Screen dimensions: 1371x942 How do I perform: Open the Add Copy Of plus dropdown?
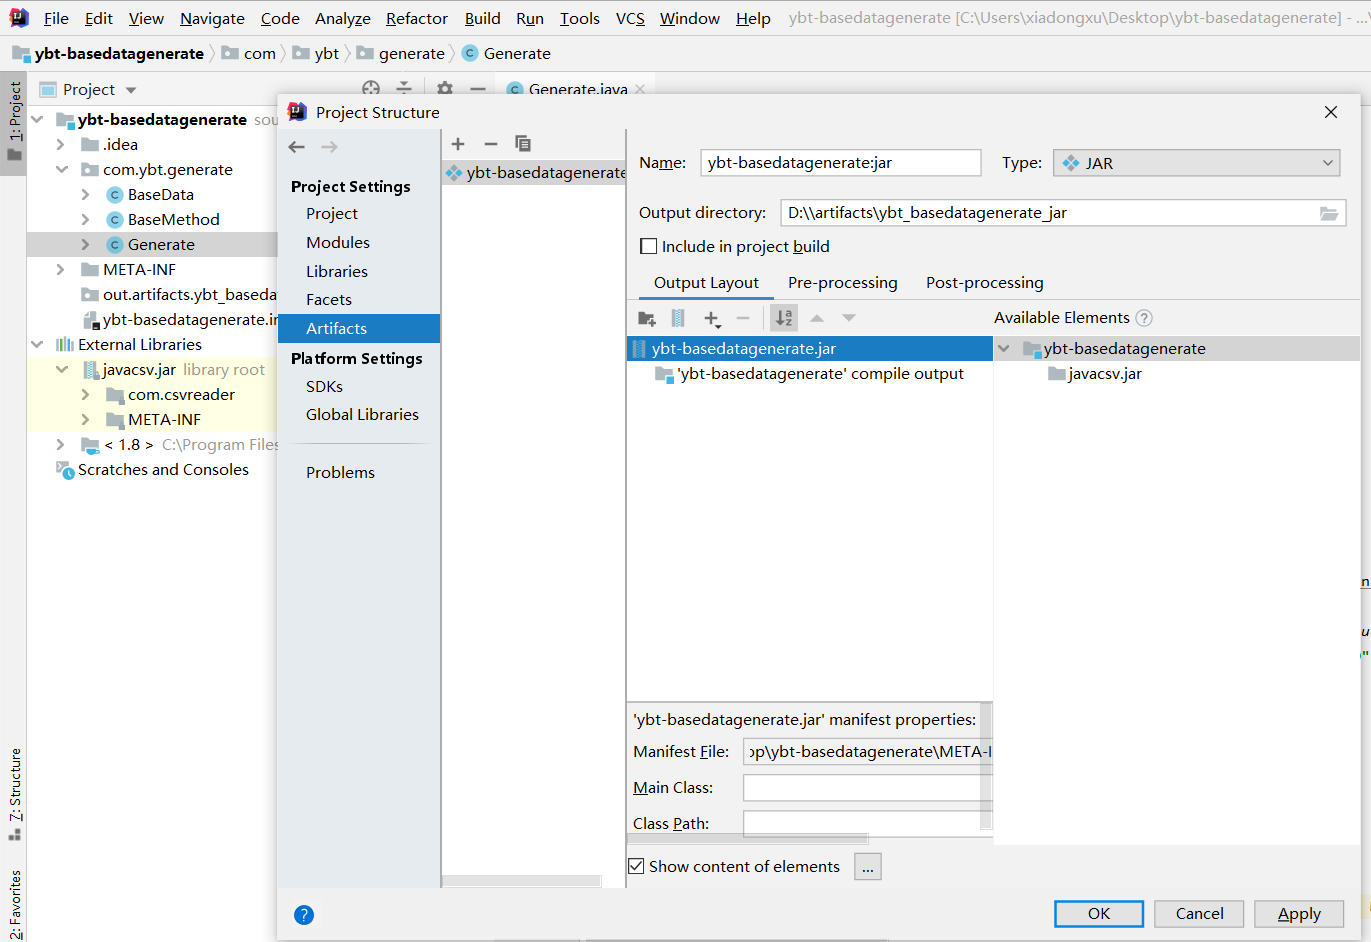click(712, 318)
